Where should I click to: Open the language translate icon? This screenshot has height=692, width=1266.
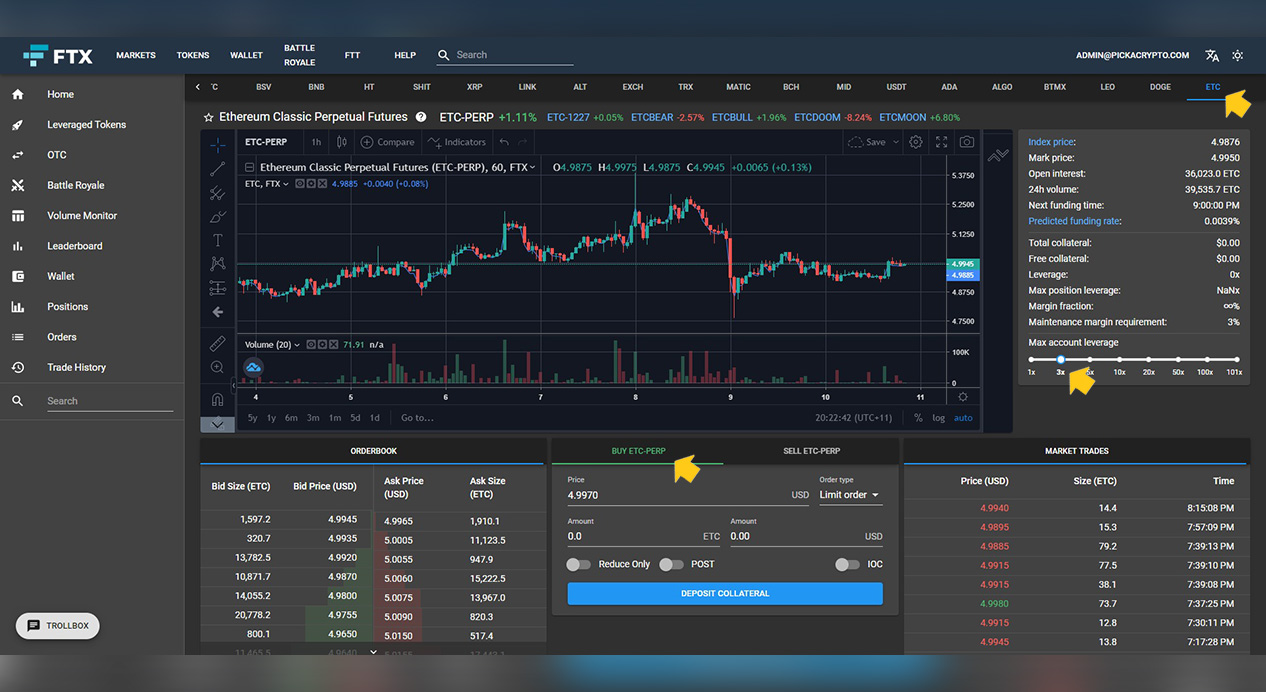pos(1212,55)
